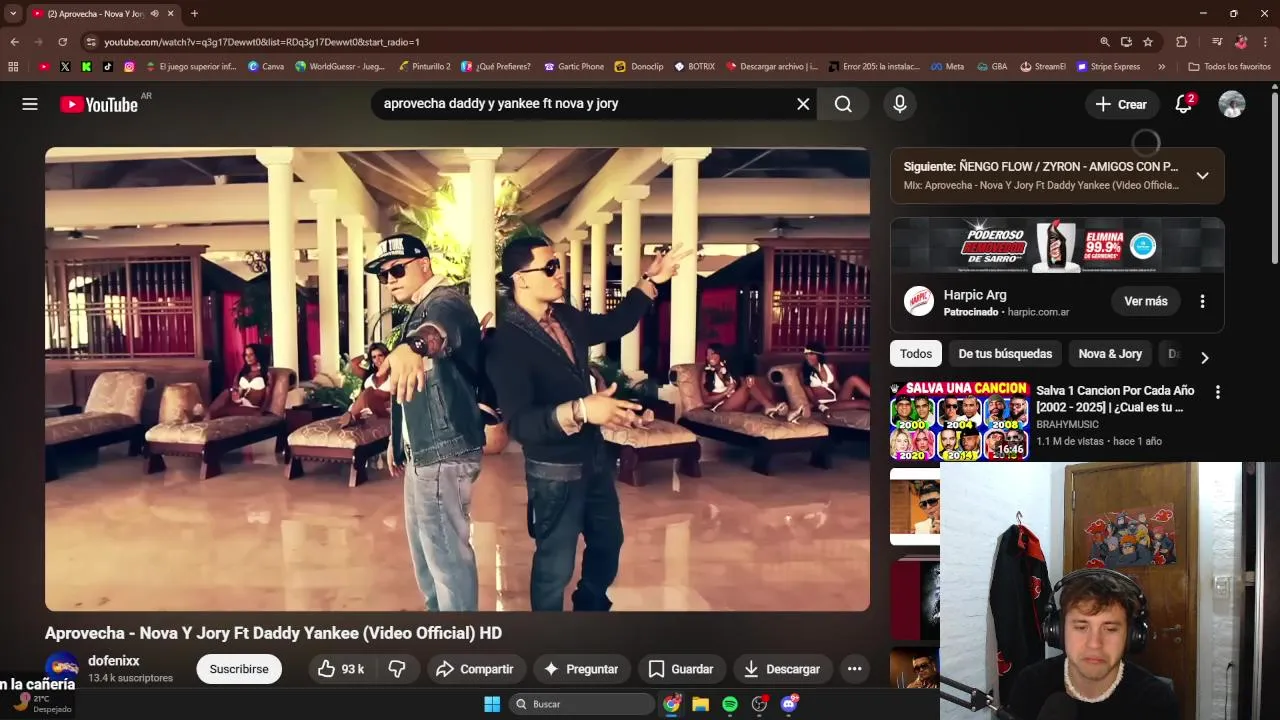View site information icon in address bar
Screen dimensions: 1280x720
click(x=91, y=42)
